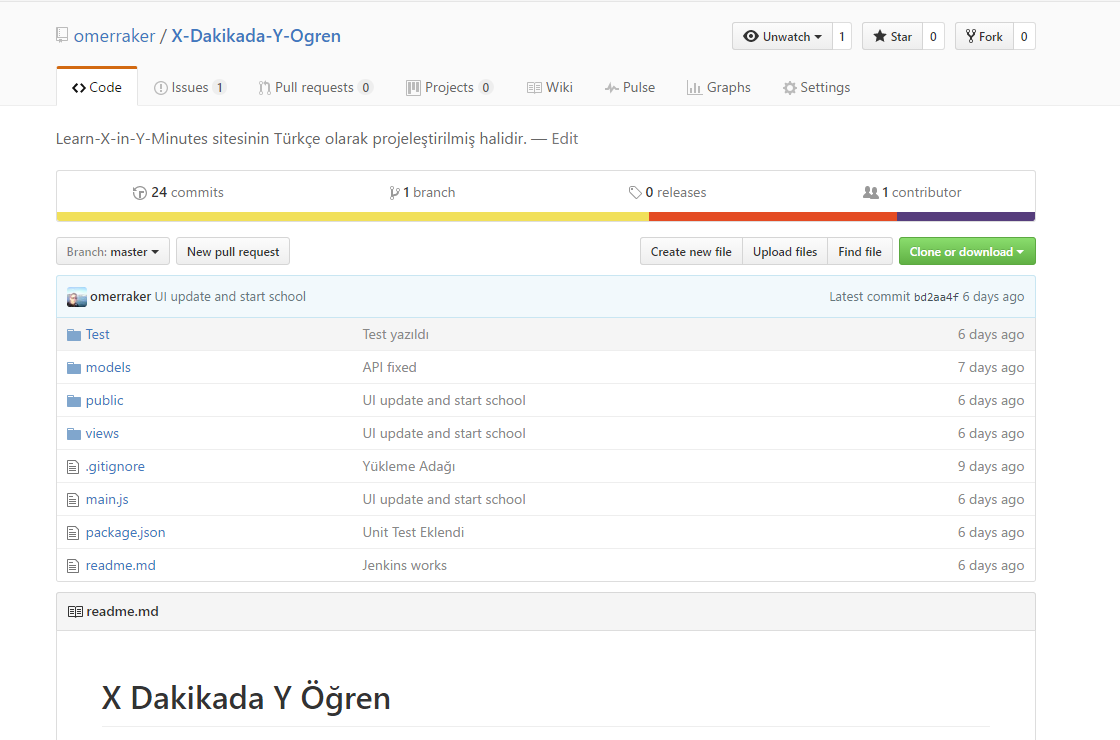Open the views folder
Image resolution: width=1120 pixels, height=740 pixels.
click(x=102, y=433)
